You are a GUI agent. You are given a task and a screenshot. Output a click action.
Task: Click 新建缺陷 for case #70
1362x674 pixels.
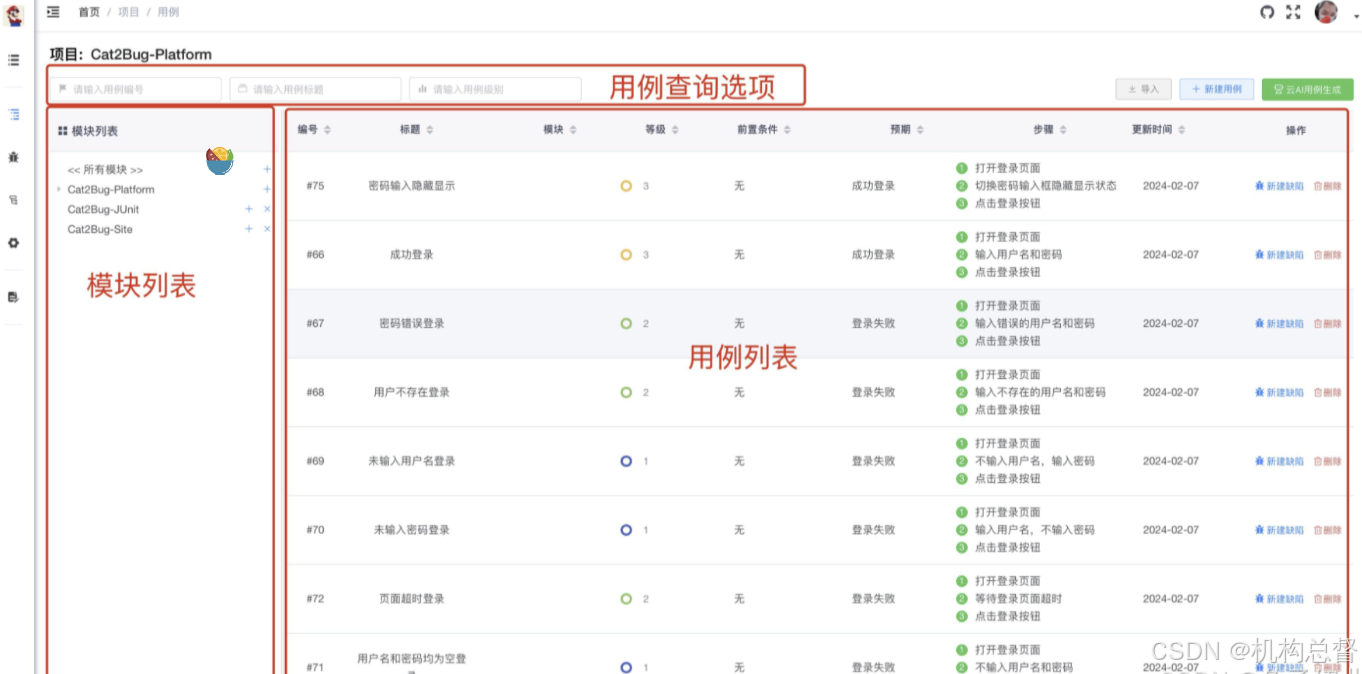pyautogui.click(x=1279, y=530)
